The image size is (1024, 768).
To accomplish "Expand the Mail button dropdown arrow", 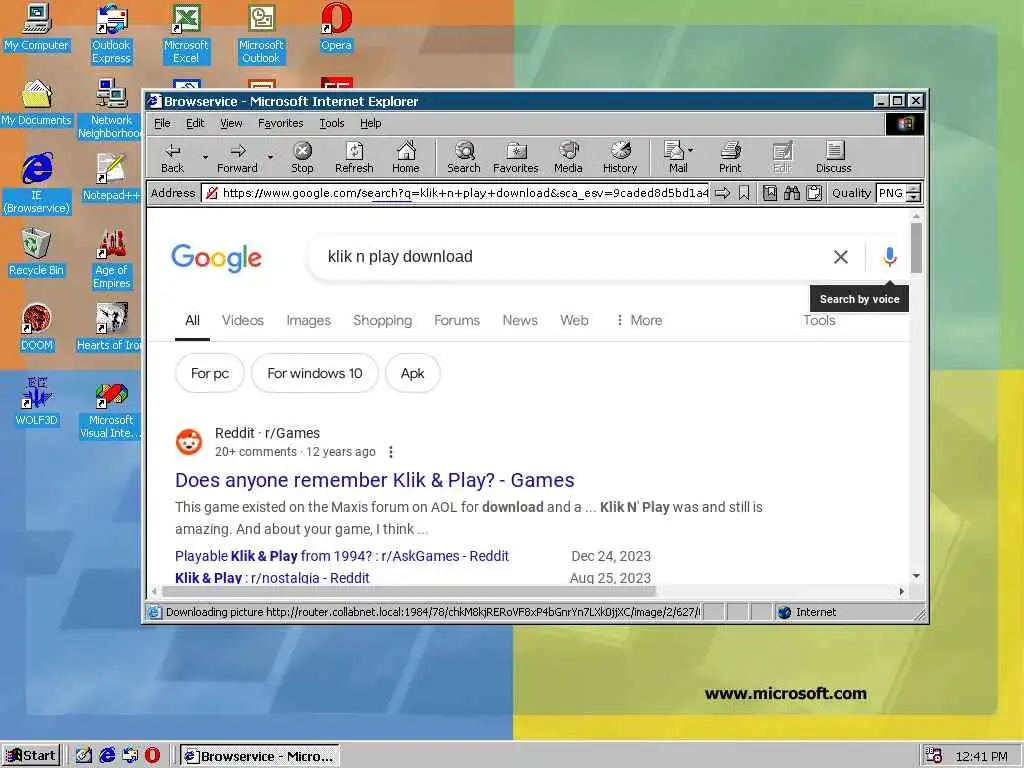I will [691, 150].
